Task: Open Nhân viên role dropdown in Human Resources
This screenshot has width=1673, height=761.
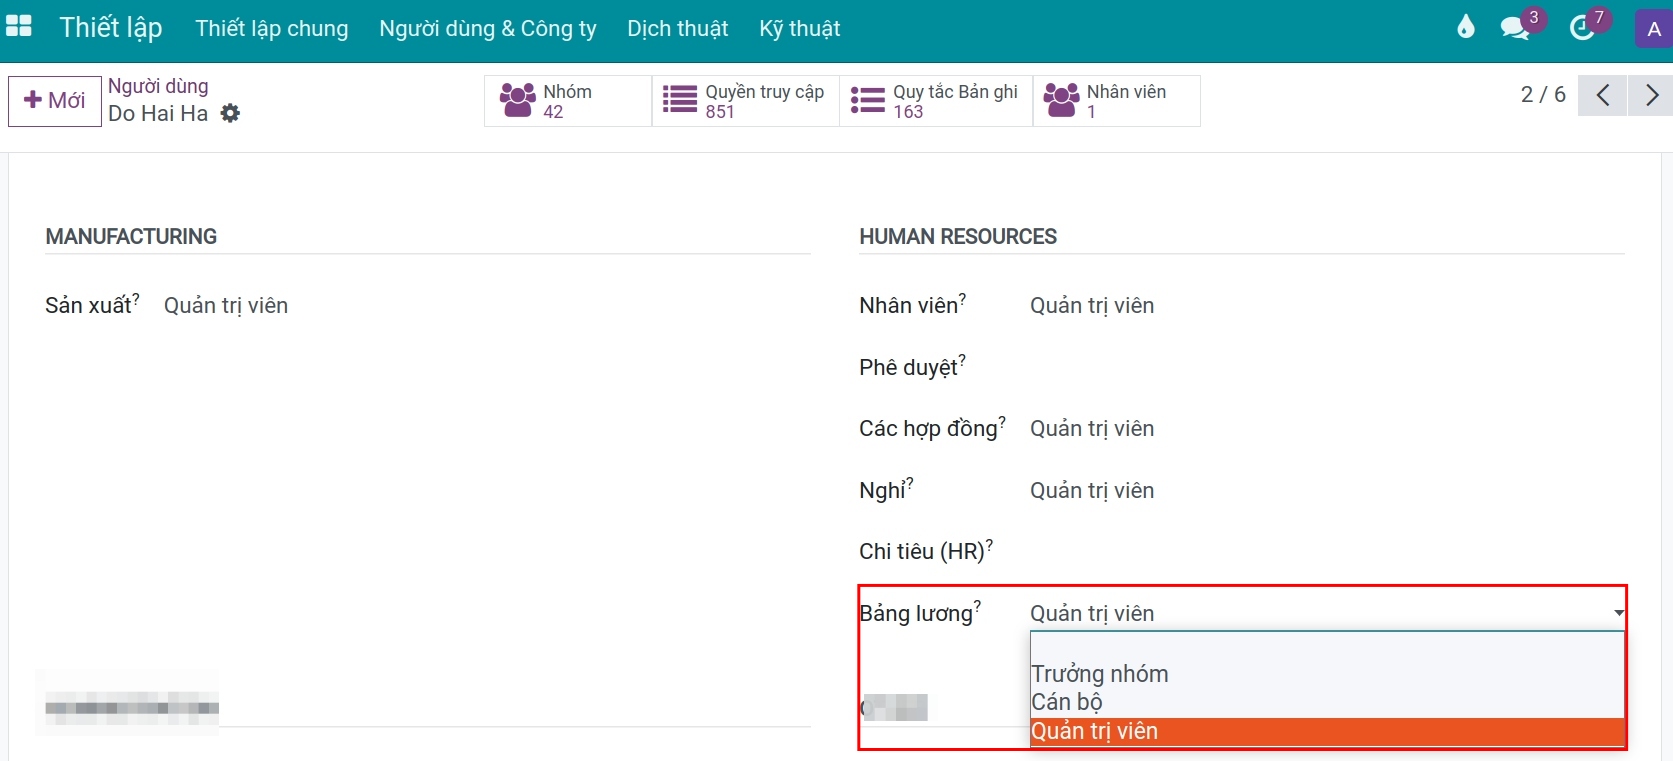Action: tap(1327, 306)
